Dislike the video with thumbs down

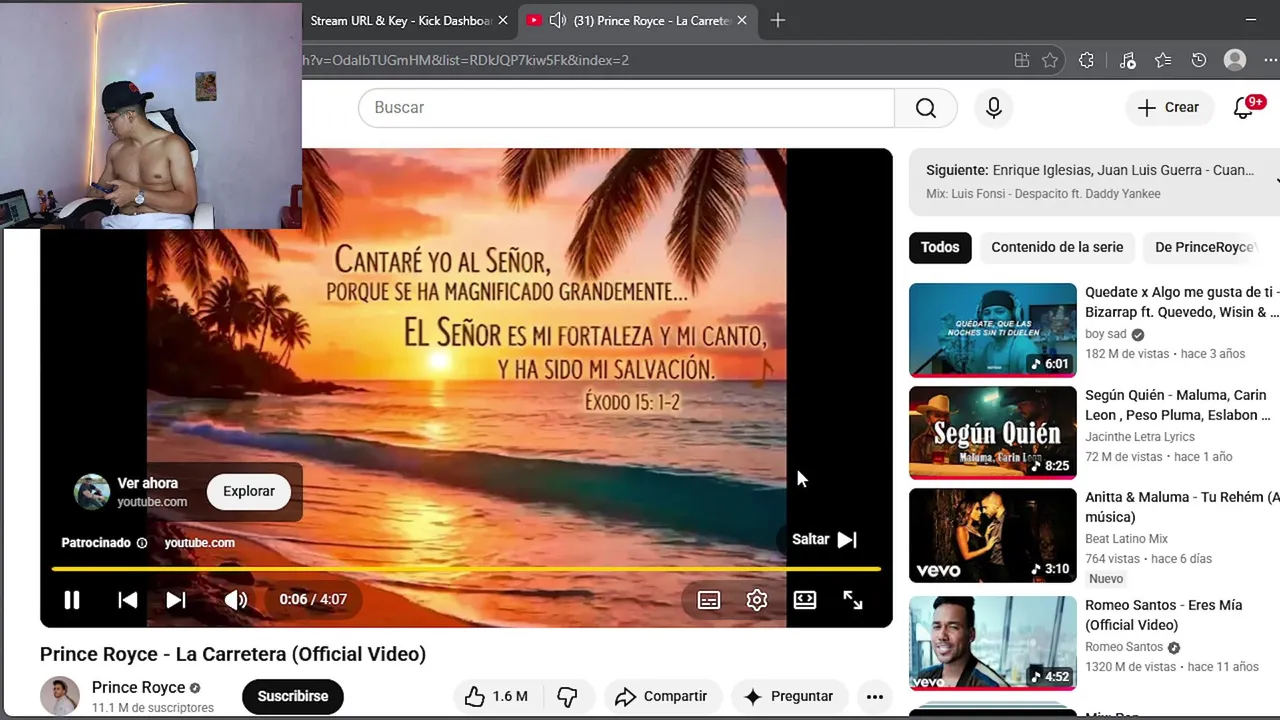568,696
